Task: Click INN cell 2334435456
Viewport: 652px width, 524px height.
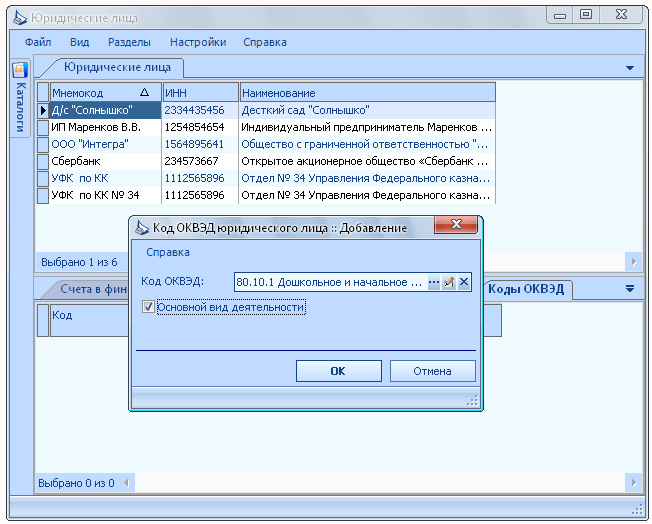Action: 200,110
